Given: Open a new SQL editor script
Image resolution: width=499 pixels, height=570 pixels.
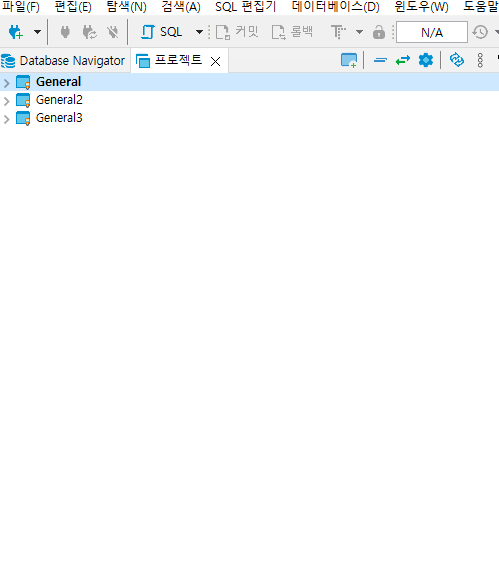Looking at the screenshot, I should click(x=161, y=32).
